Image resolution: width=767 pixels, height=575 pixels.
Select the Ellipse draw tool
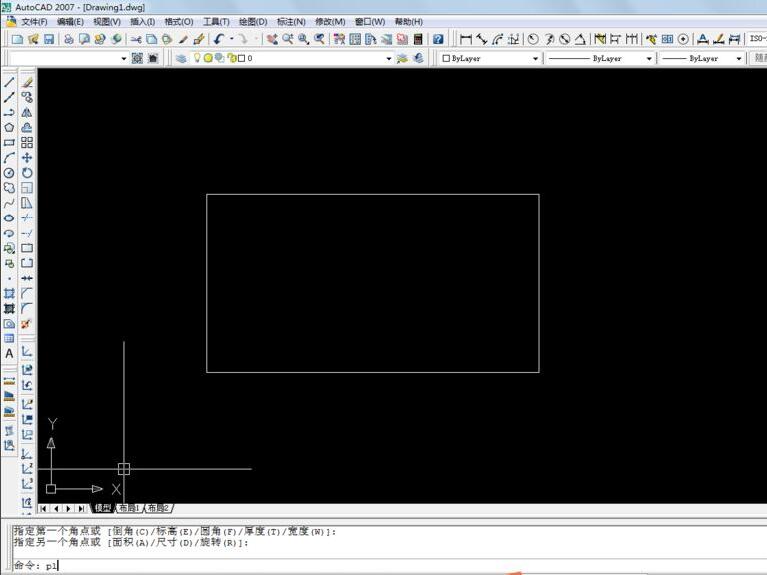click(x=9, y=218)
